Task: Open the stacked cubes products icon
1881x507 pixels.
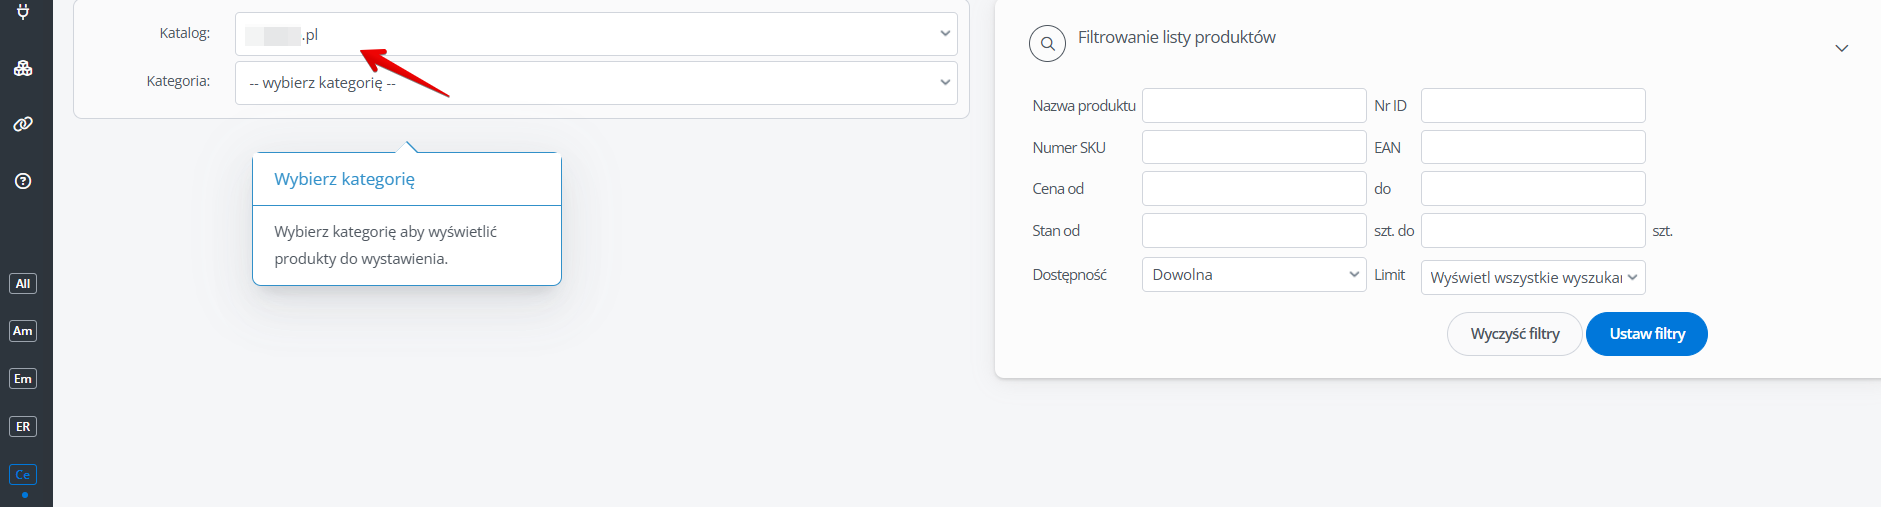Action: pyautogui.click(x=23, y=68)
